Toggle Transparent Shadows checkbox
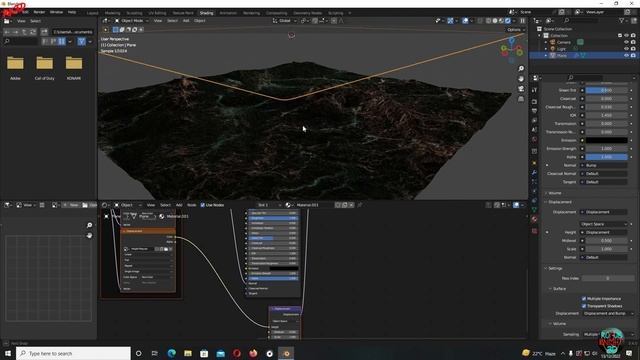The width and height of the screenshot is (640, 360). tap(584, 306)
